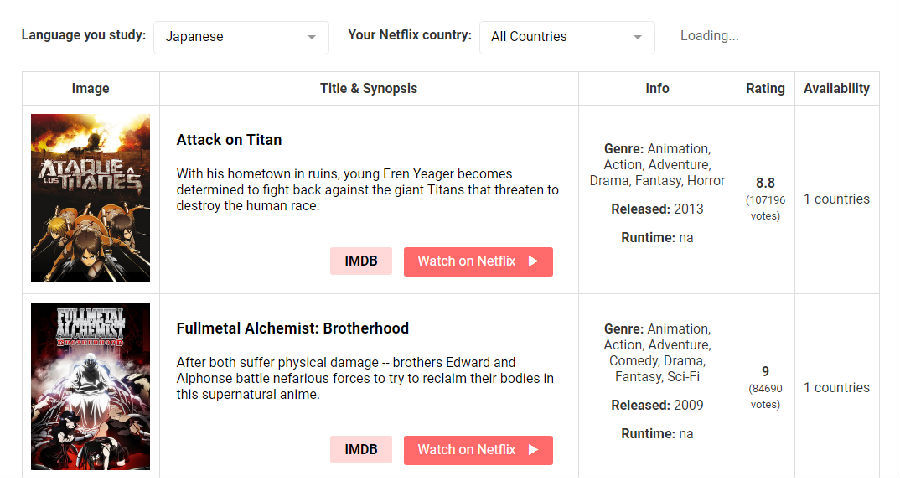Click the arrow beside Japanese selection
Screen dimensions: 900x478
312,37
